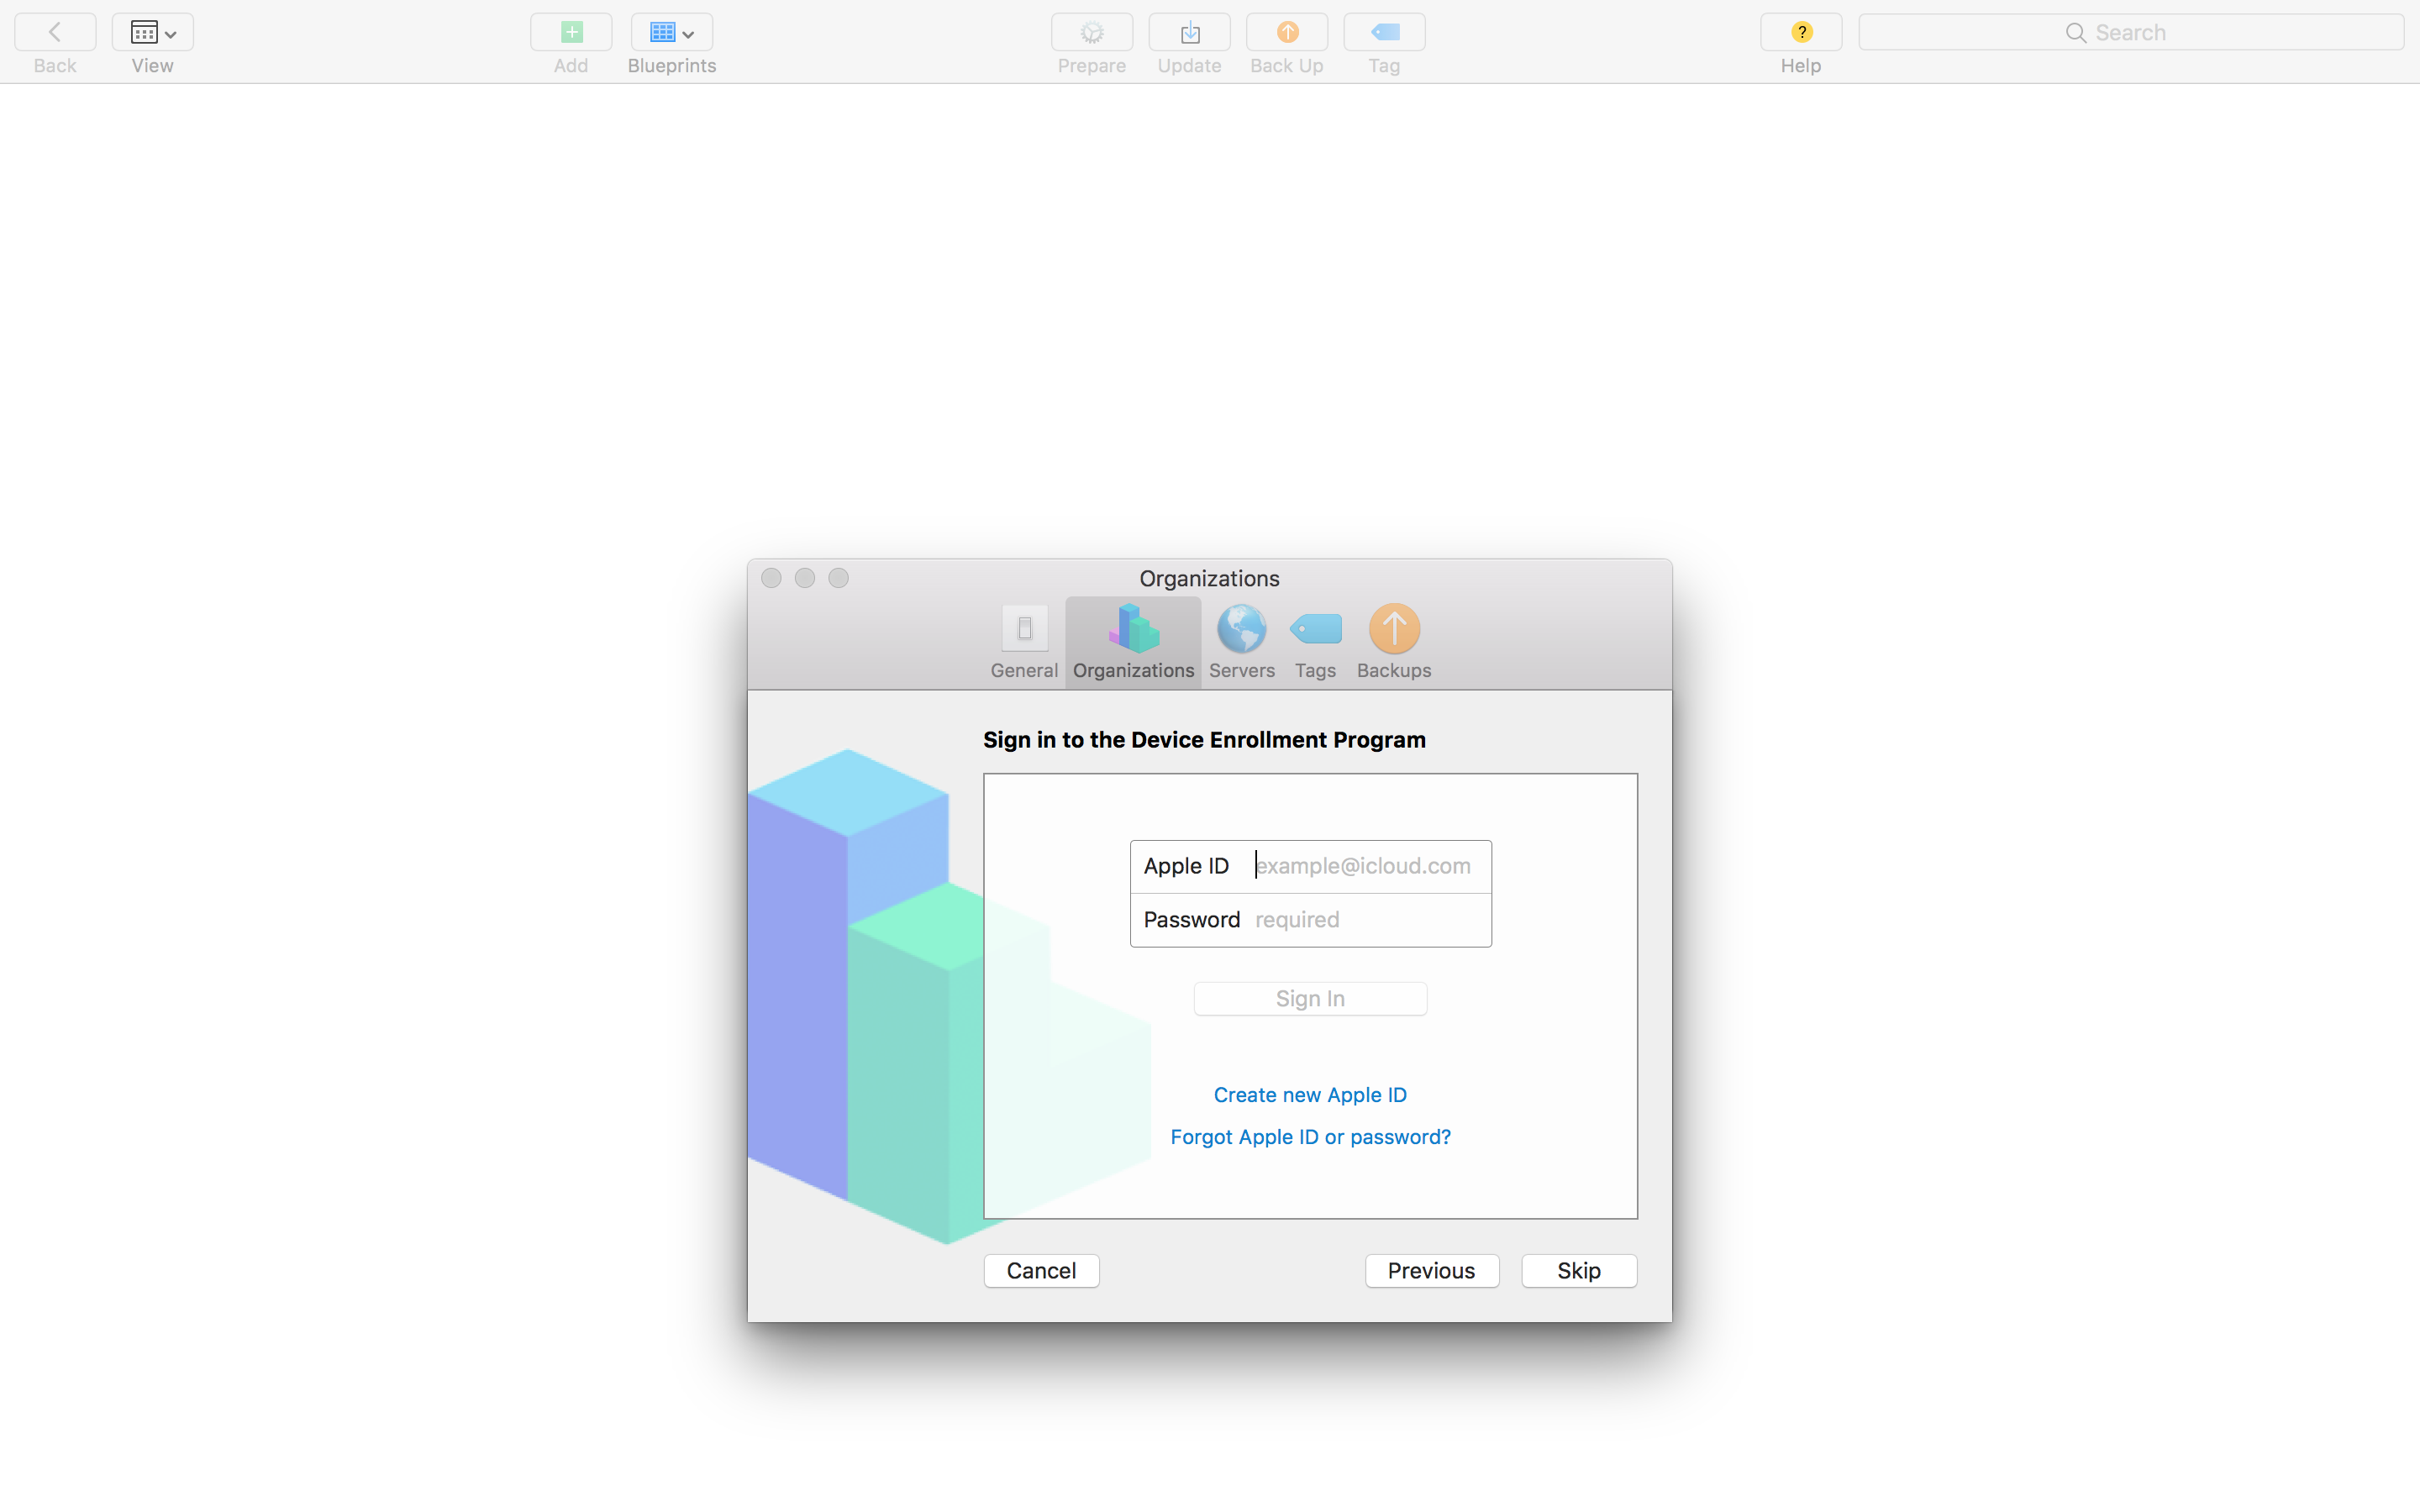Switch to the General preferences tab
Image resolution: width=2420 pixels, height=1512 pixels.
tap(1024, 642)
